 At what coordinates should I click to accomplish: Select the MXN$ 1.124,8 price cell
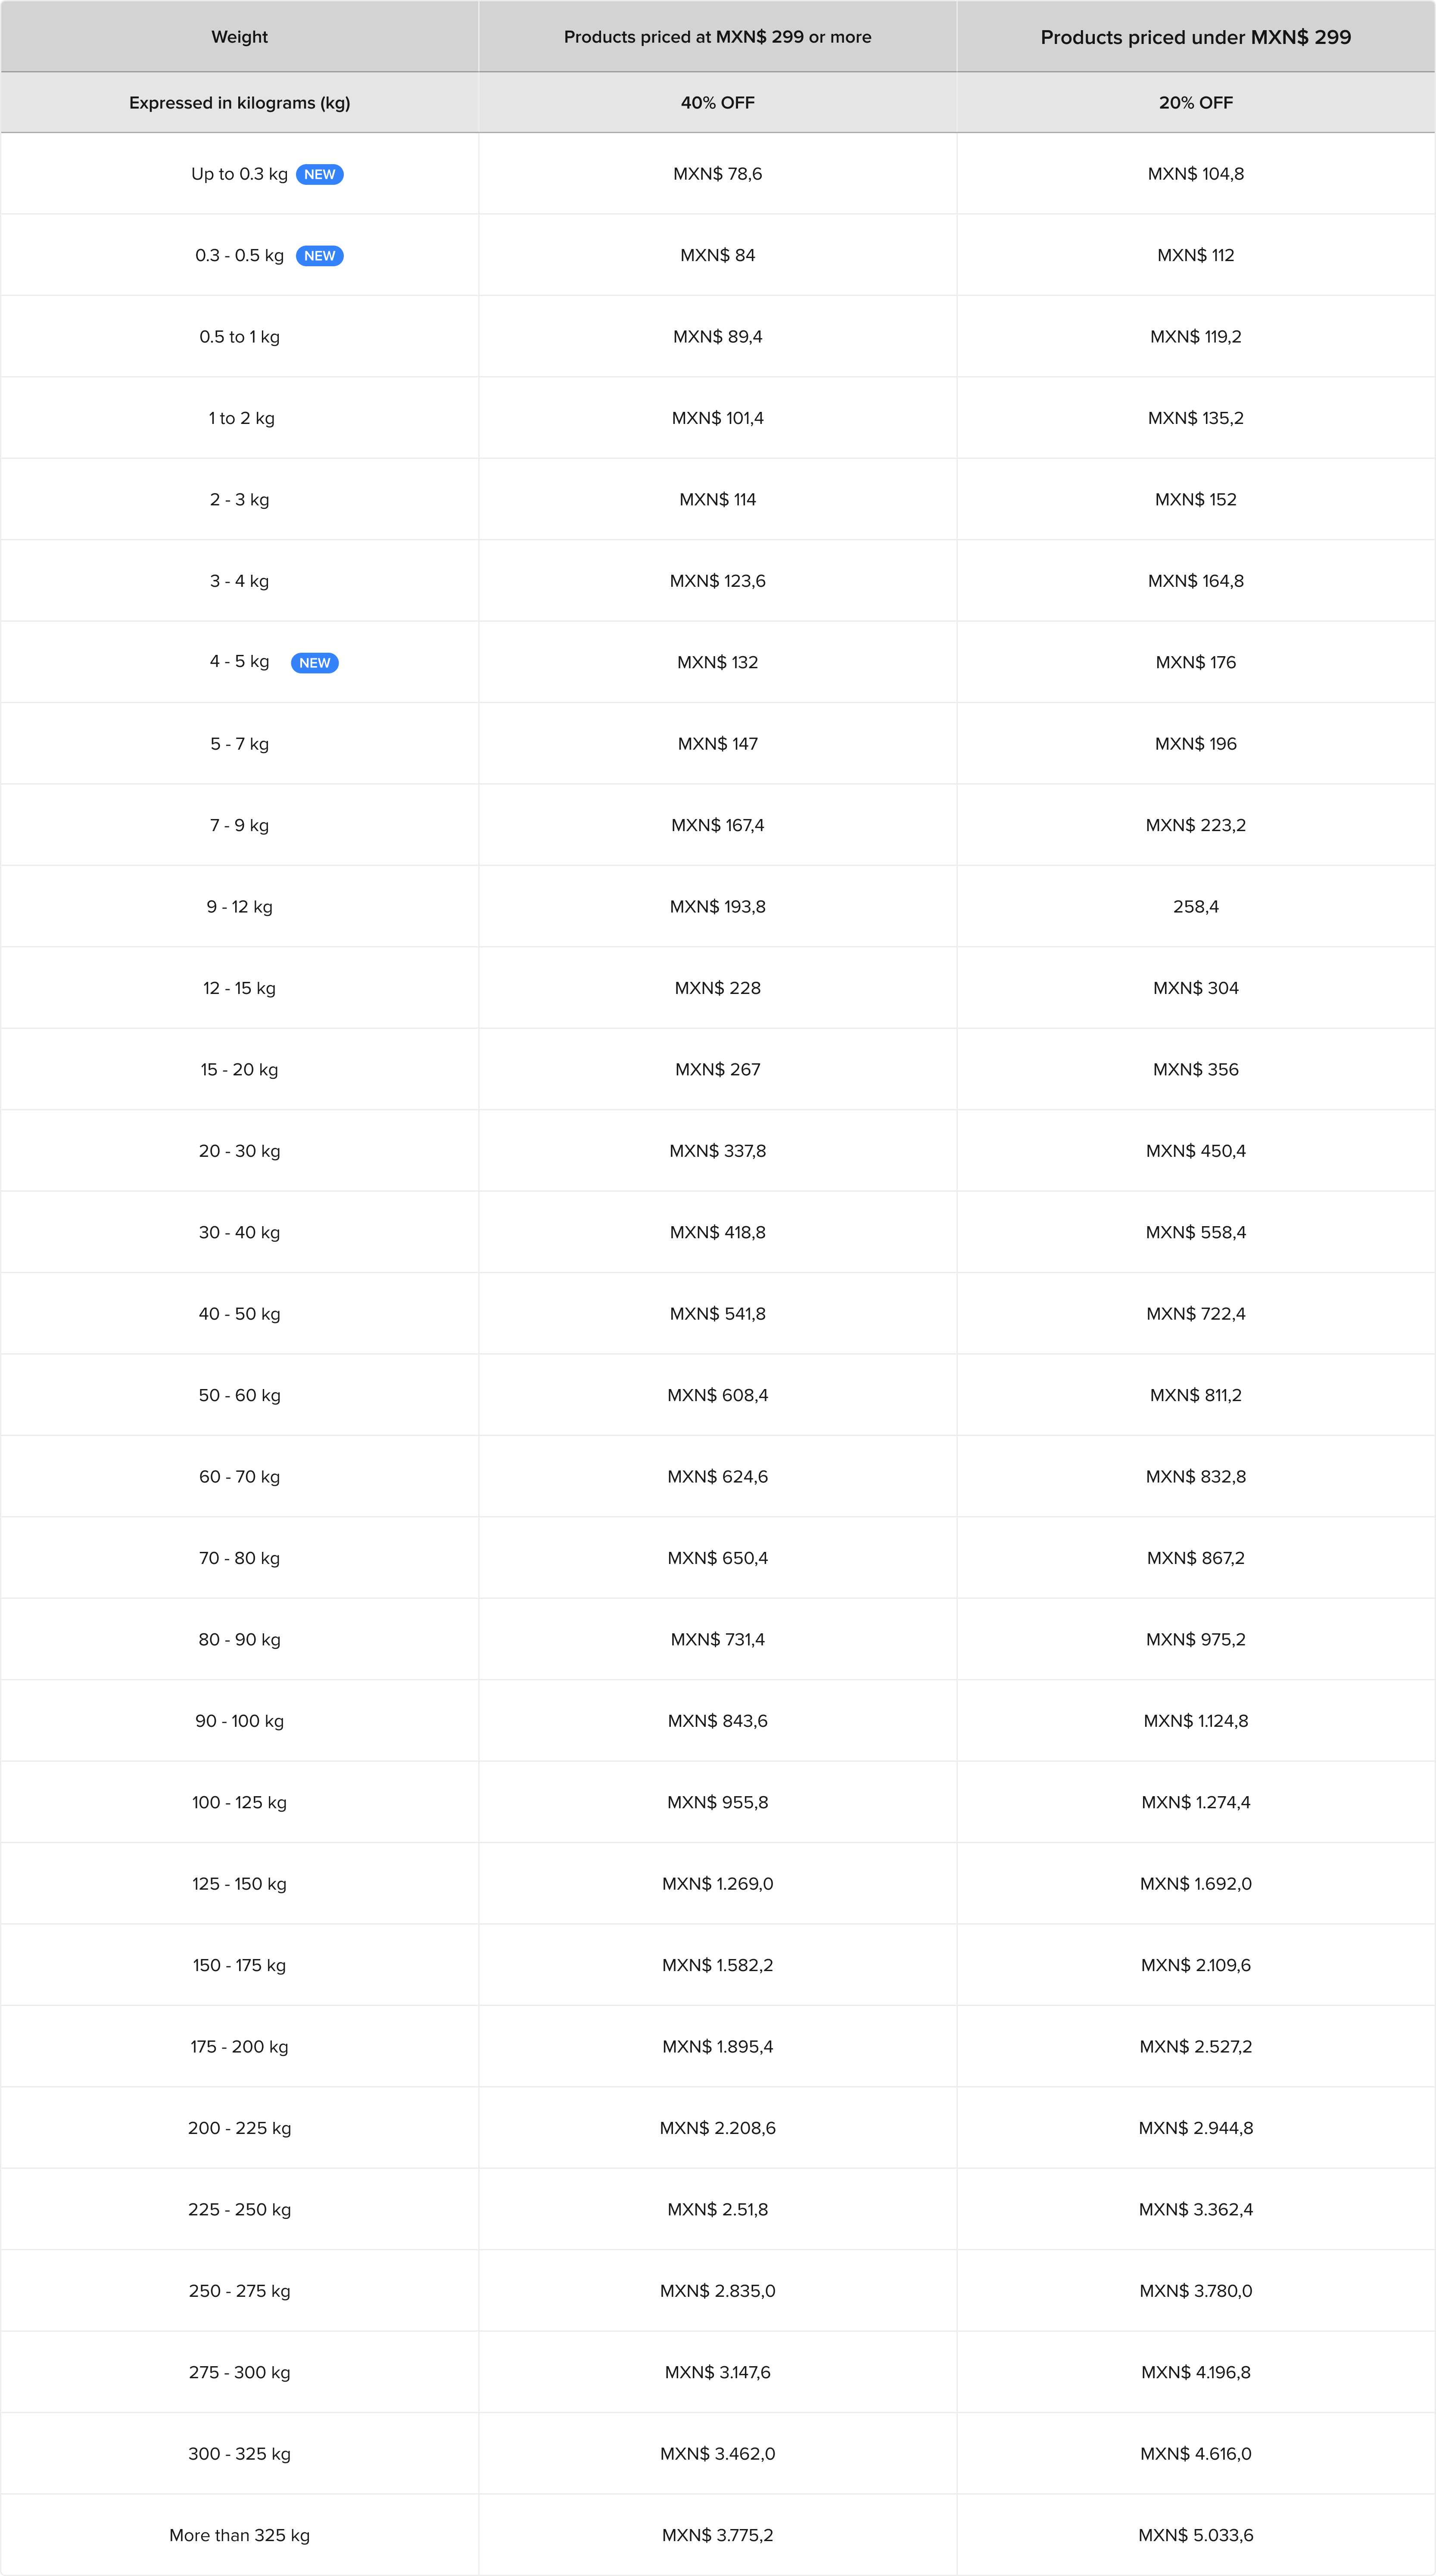tap(1195, 1721)
